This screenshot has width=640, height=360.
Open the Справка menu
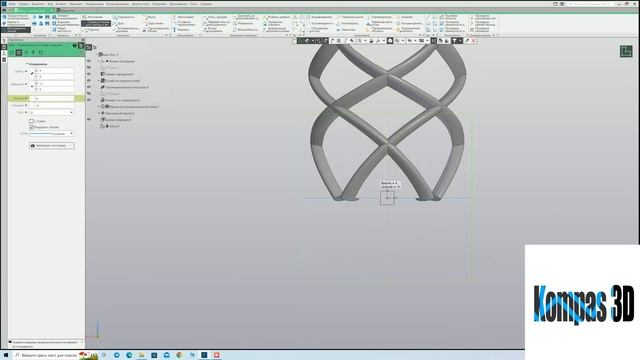point(206,4)
